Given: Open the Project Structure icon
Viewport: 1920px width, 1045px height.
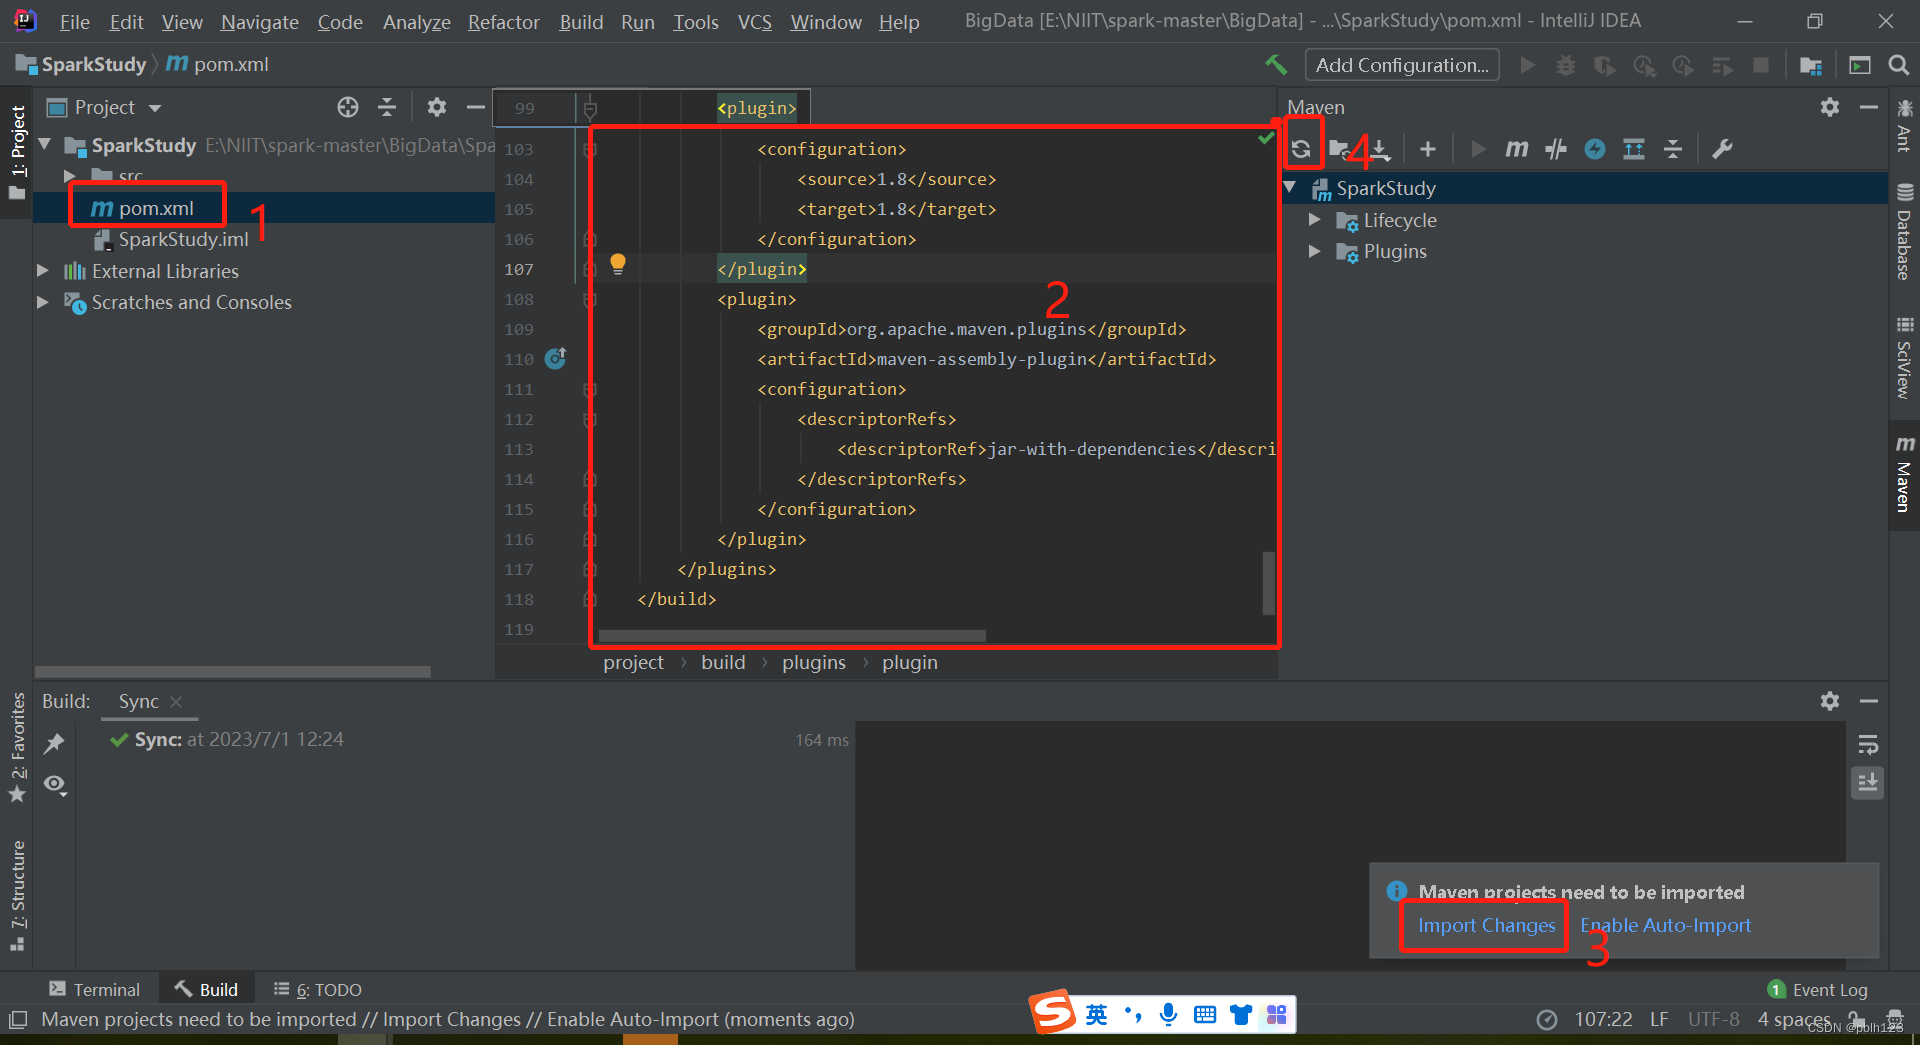Looking at the screenshot, I should click(1811, 65).
